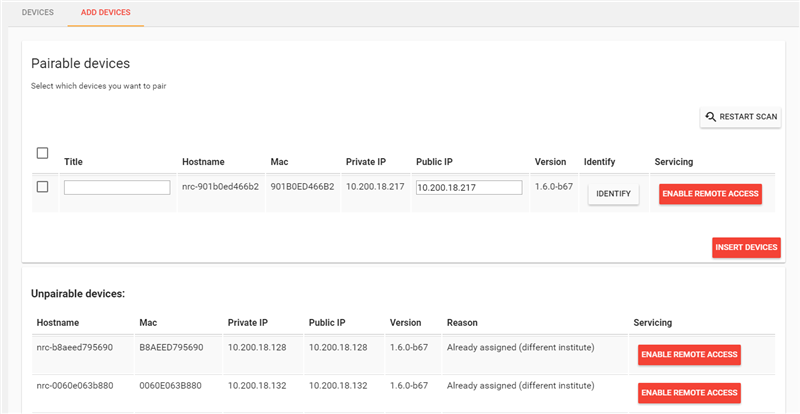This screenshot has width=800, height=414.
Task: Enable remote access for nrc-b8aeed795690
Action: click(689, 354)
